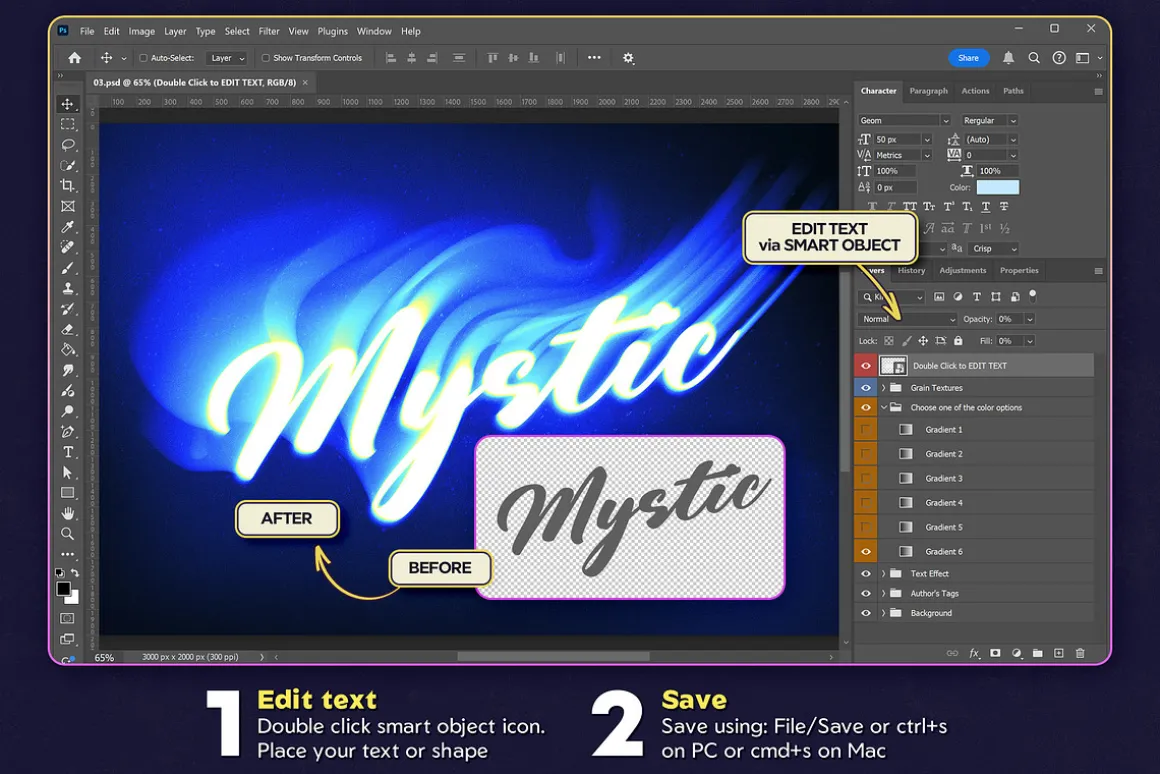Hide the Double Click to EDIT TEXT layer
This screenshot has width=1160, height=774.
coord(866,366)
